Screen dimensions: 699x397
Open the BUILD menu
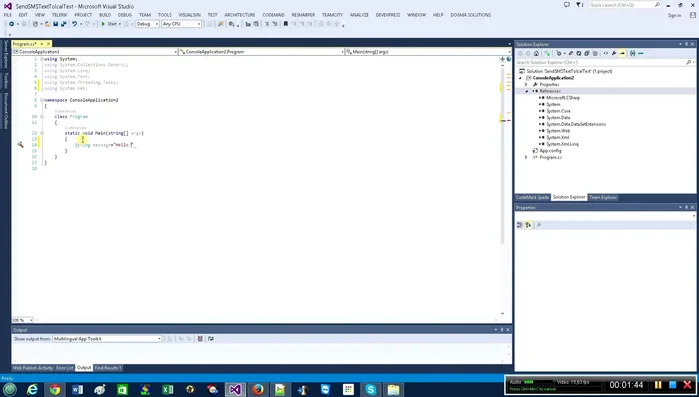pyautogui.click(x=105, y=15)
